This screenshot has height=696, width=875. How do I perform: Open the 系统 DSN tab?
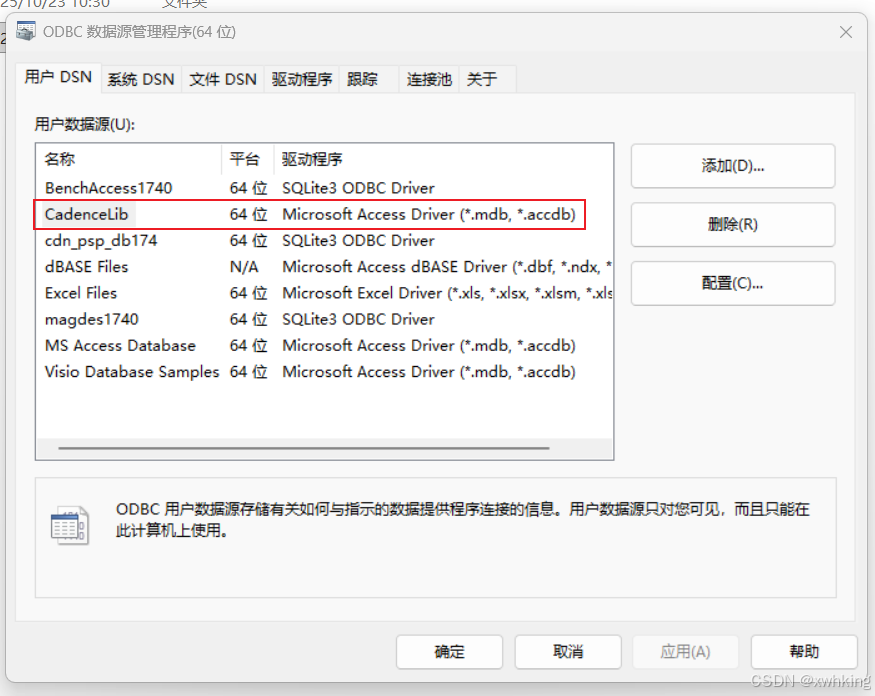coord(141,79)
